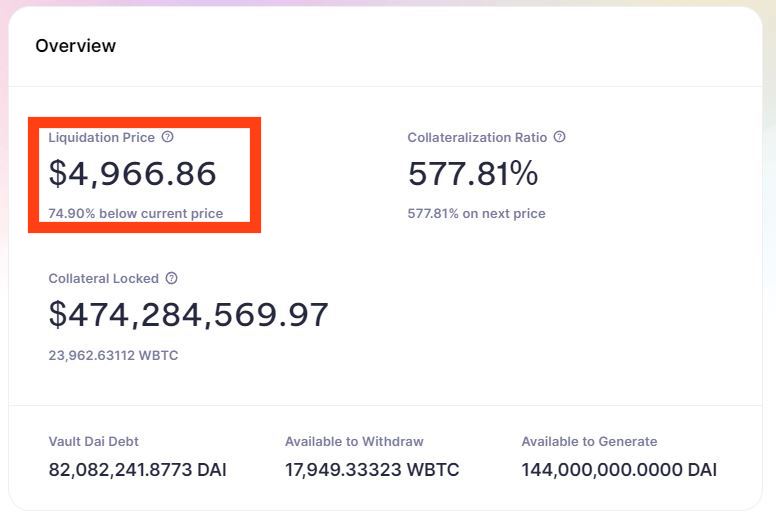Click the Overview heading
This screenshot has width=776, height=522.
tap(75, 46)
